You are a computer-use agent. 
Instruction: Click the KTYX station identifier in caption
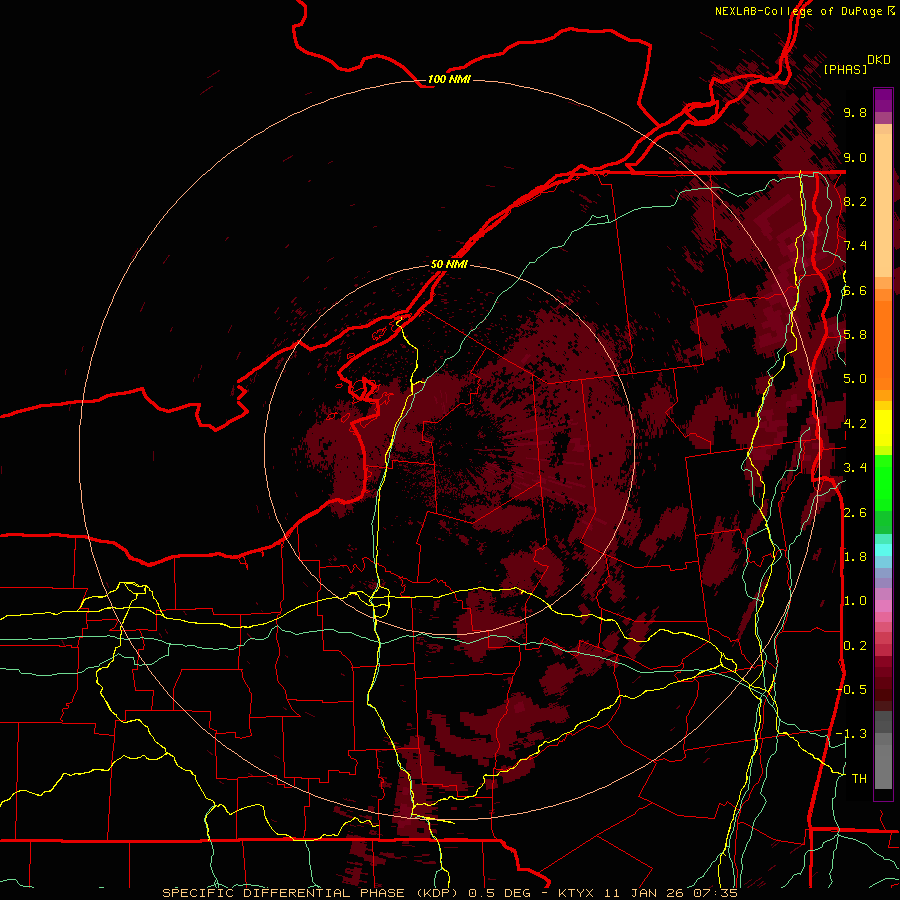tap(576, 893)
